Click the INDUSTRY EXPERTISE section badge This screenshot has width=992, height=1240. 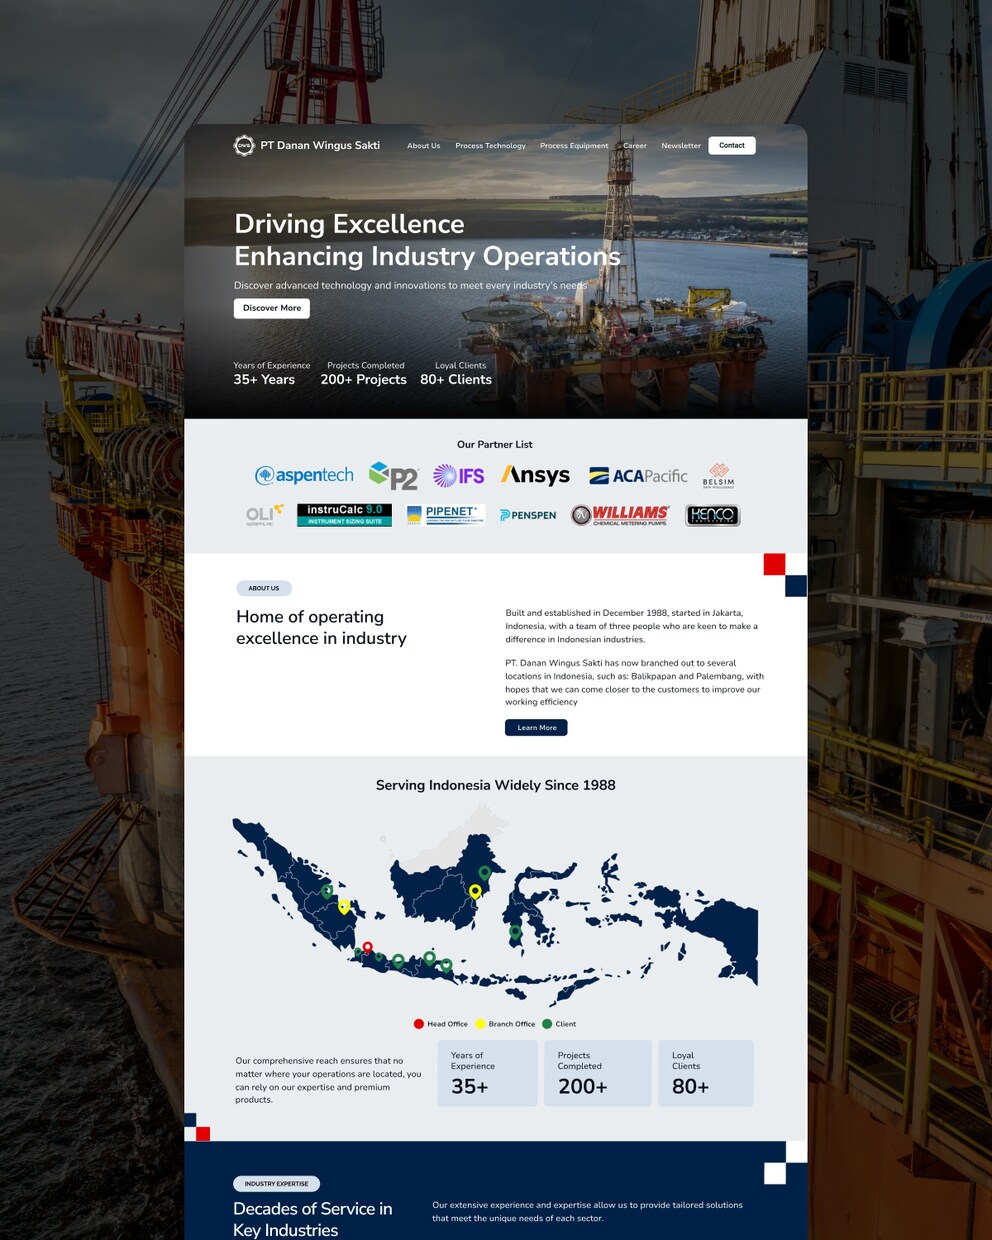tap(276, 1184)
